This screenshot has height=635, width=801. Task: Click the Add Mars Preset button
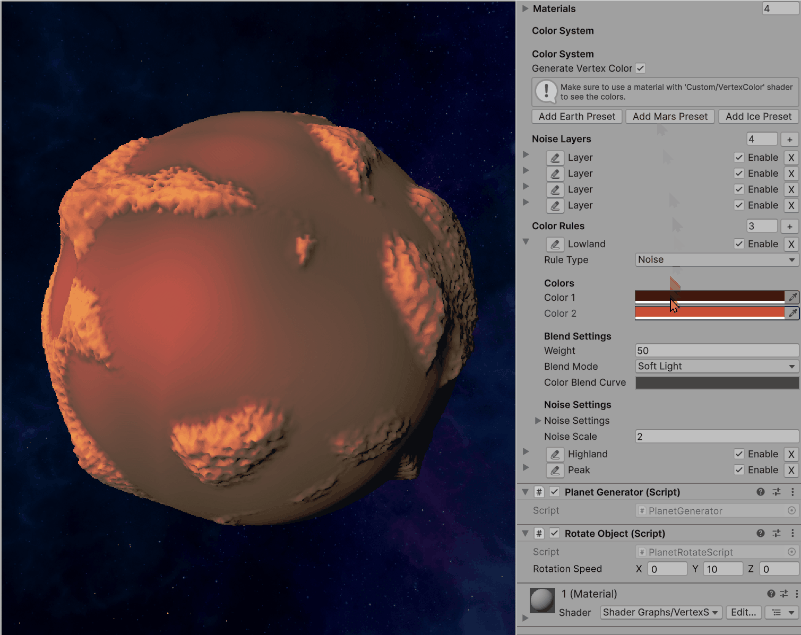coord(670,116)
